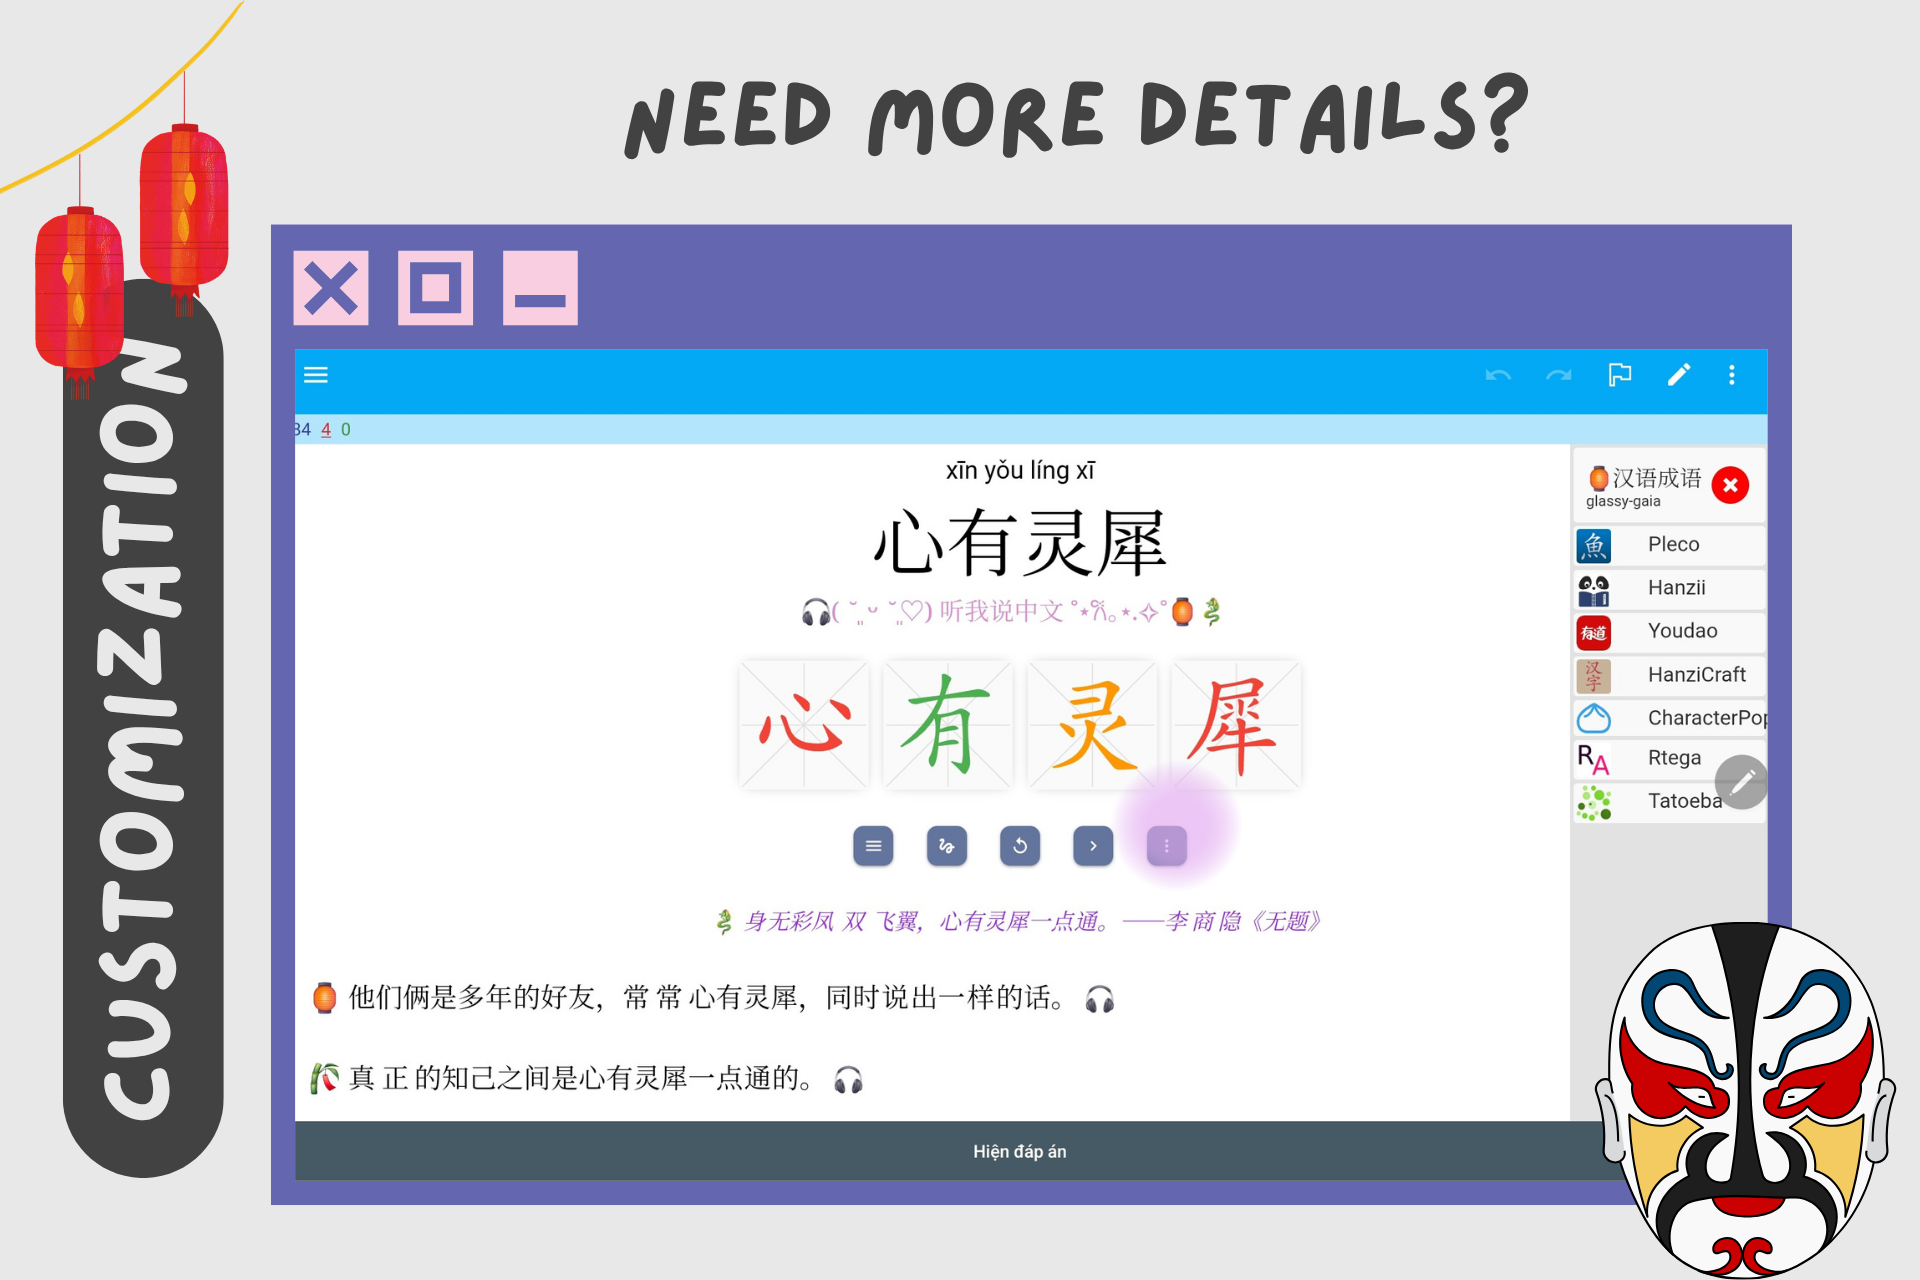Close the 汉语成语 panel with red X

point(1730,485)
